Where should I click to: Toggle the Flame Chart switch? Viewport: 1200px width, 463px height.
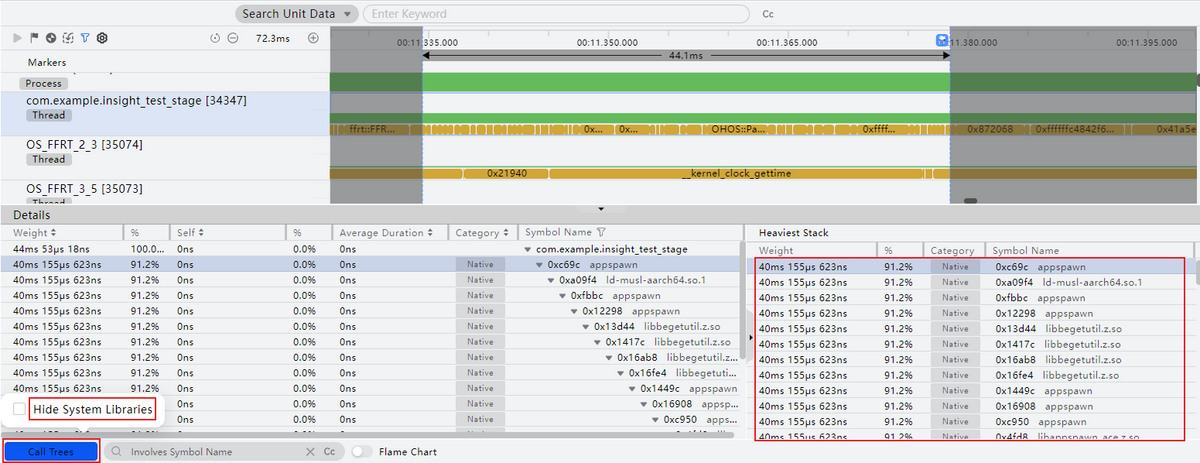pos(363,452)
